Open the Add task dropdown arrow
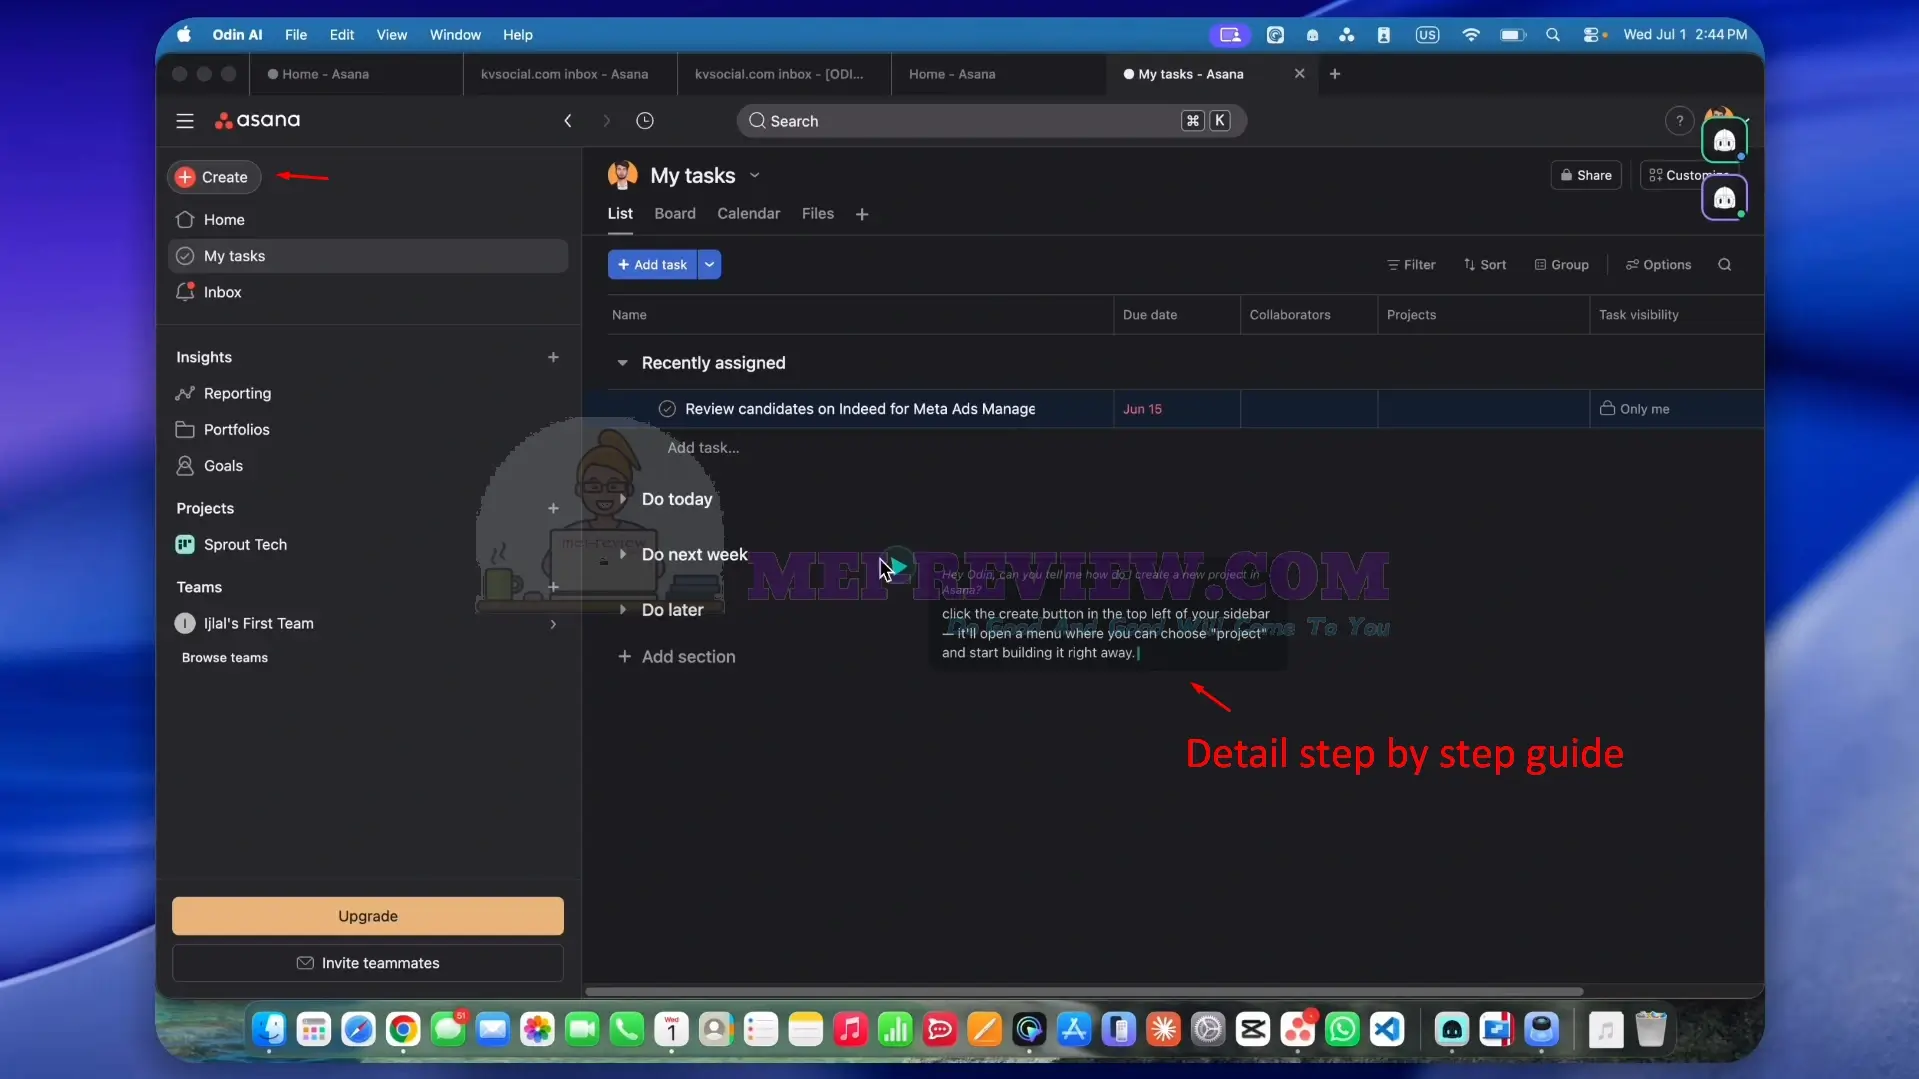 pyautogui.click(x=709, y=265)
